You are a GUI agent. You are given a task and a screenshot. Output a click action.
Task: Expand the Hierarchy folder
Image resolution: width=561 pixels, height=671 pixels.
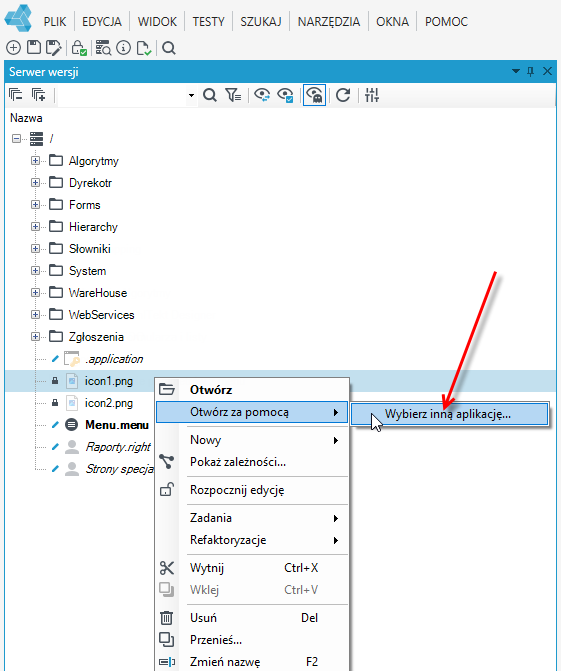tap(35, 227)
